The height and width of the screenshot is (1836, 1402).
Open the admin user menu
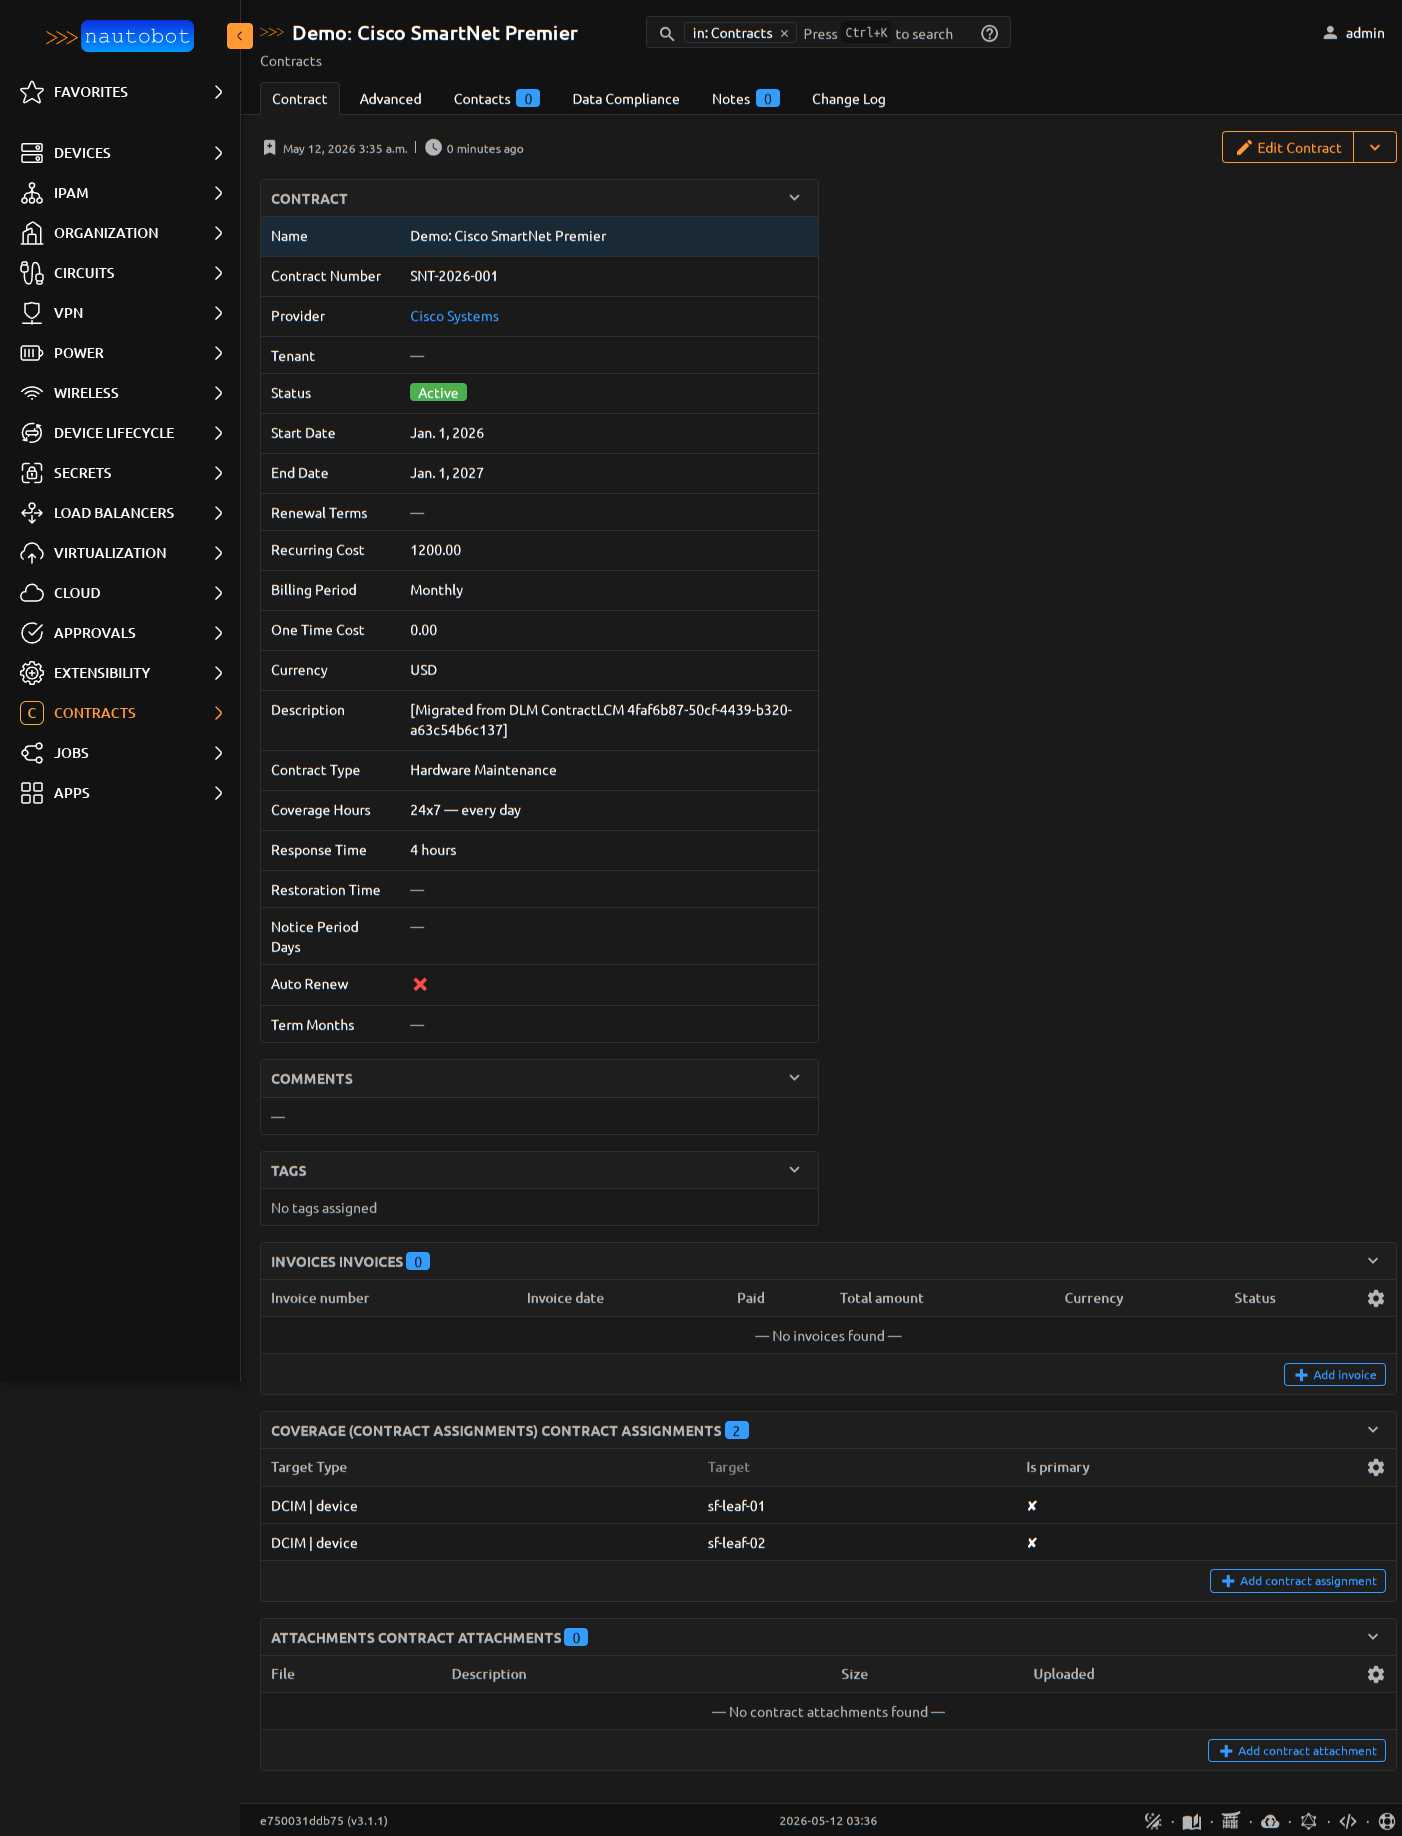pos(1354,33)
